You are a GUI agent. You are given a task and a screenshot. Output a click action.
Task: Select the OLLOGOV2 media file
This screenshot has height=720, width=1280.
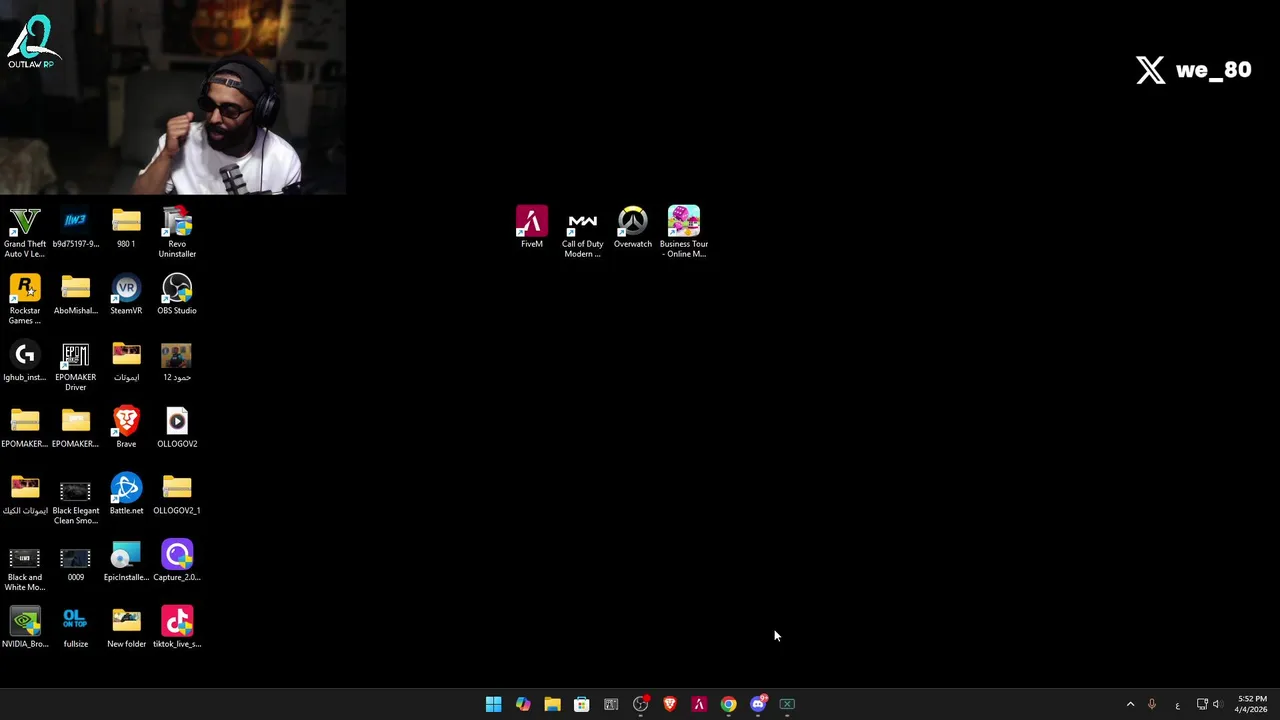click(x=177, y=427)
